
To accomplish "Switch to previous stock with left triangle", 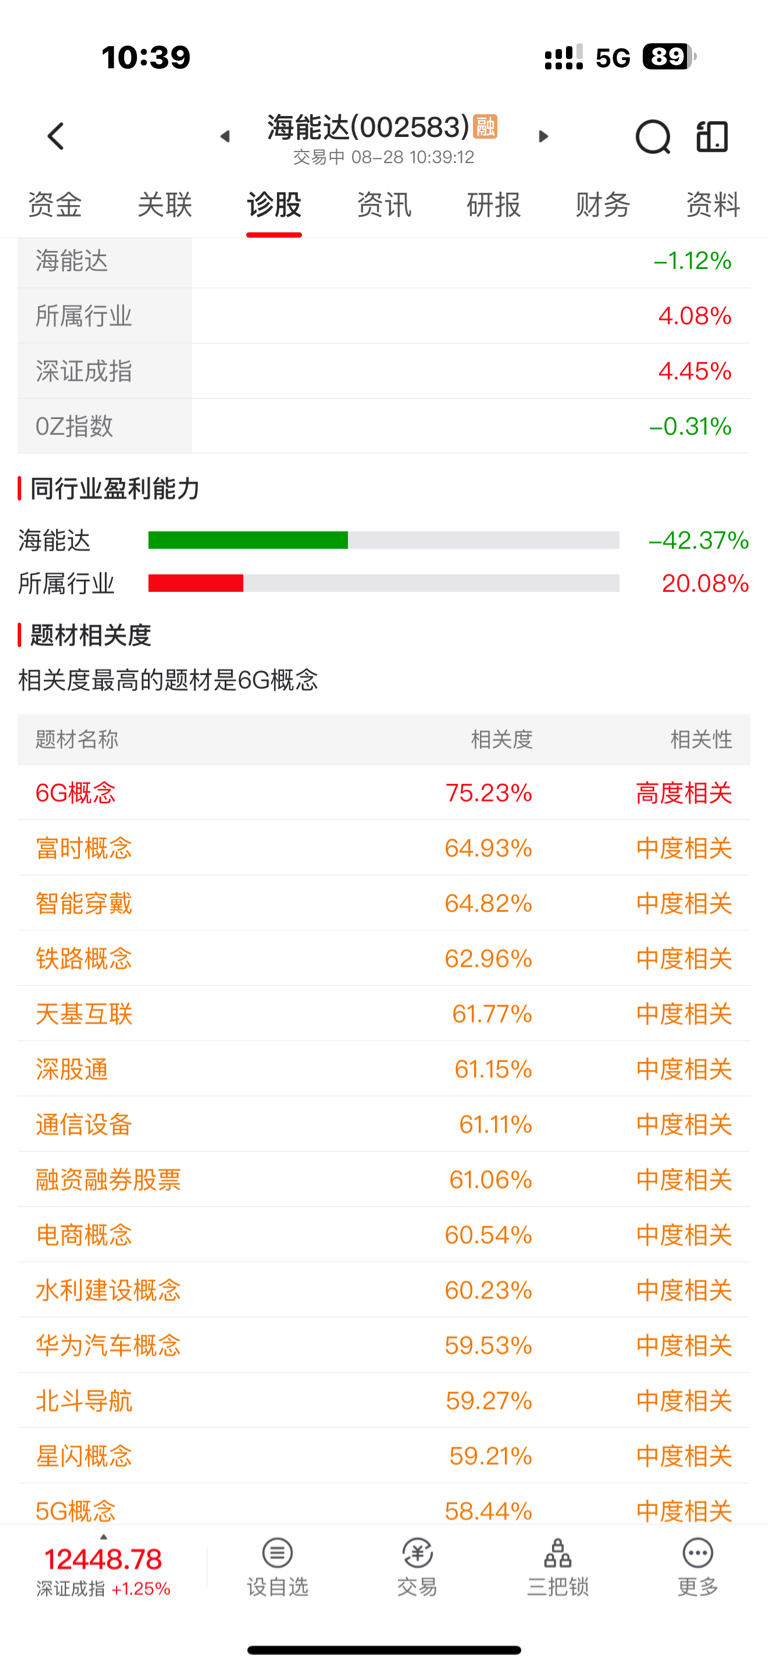I will tap(225, 136).
